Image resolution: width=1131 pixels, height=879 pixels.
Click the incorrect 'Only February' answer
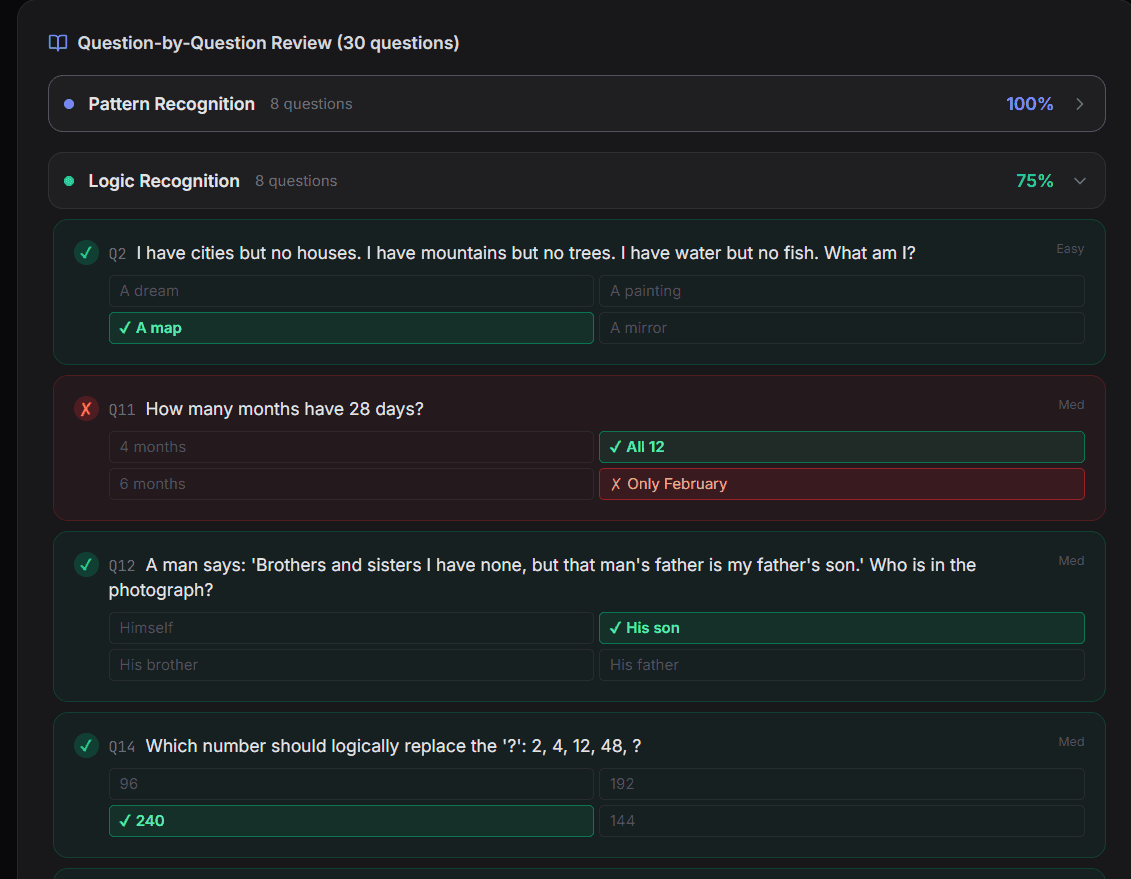click(x=841, y=483)
